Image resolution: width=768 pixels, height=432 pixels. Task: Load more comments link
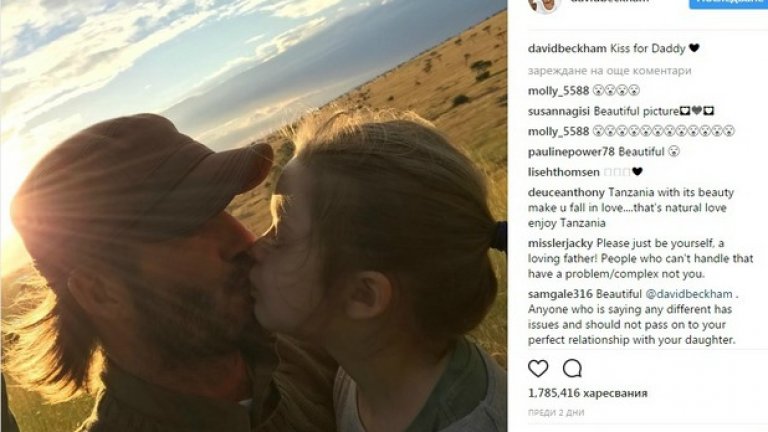(609, 71)
